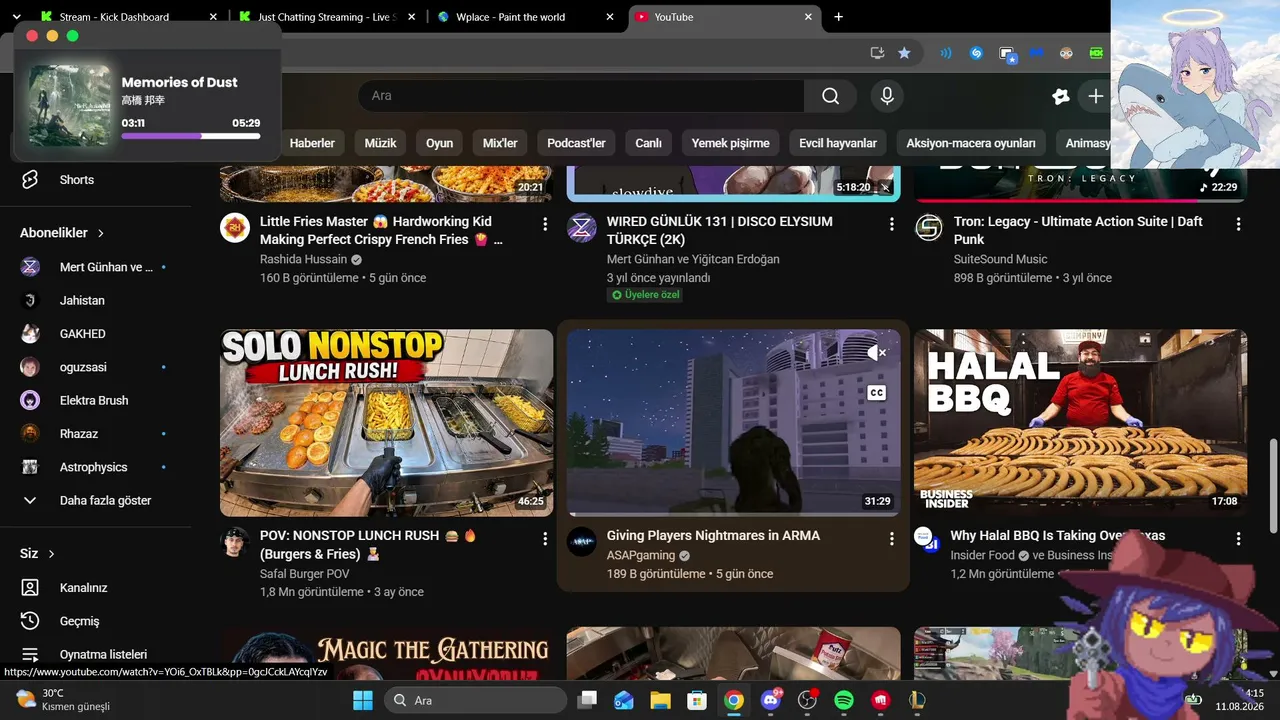Open OBS Studio from the taskbar
The image size is (1280, 720).
pos(807,700)
